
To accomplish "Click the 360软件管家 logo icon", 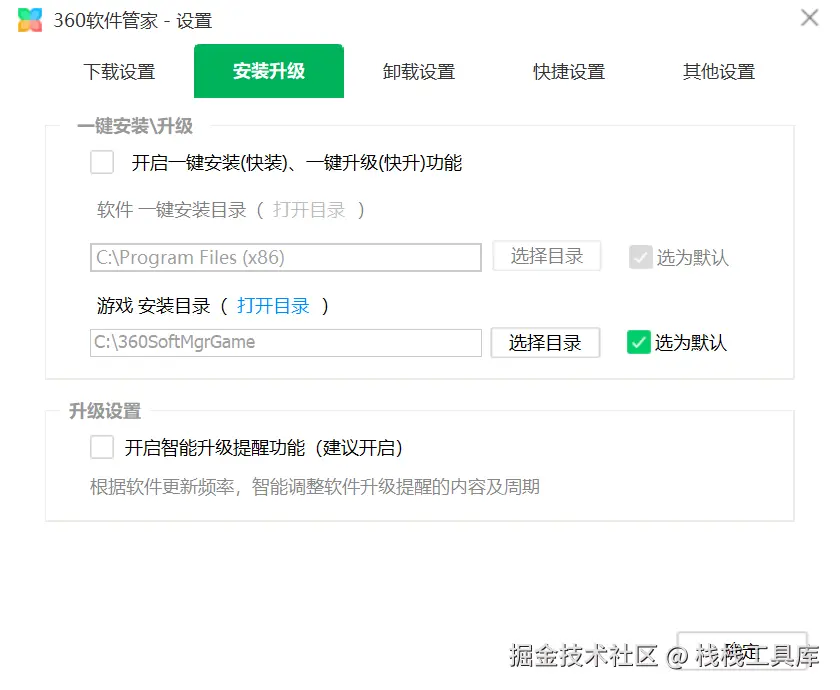I will pyautogui.click(x=29, y=20).
